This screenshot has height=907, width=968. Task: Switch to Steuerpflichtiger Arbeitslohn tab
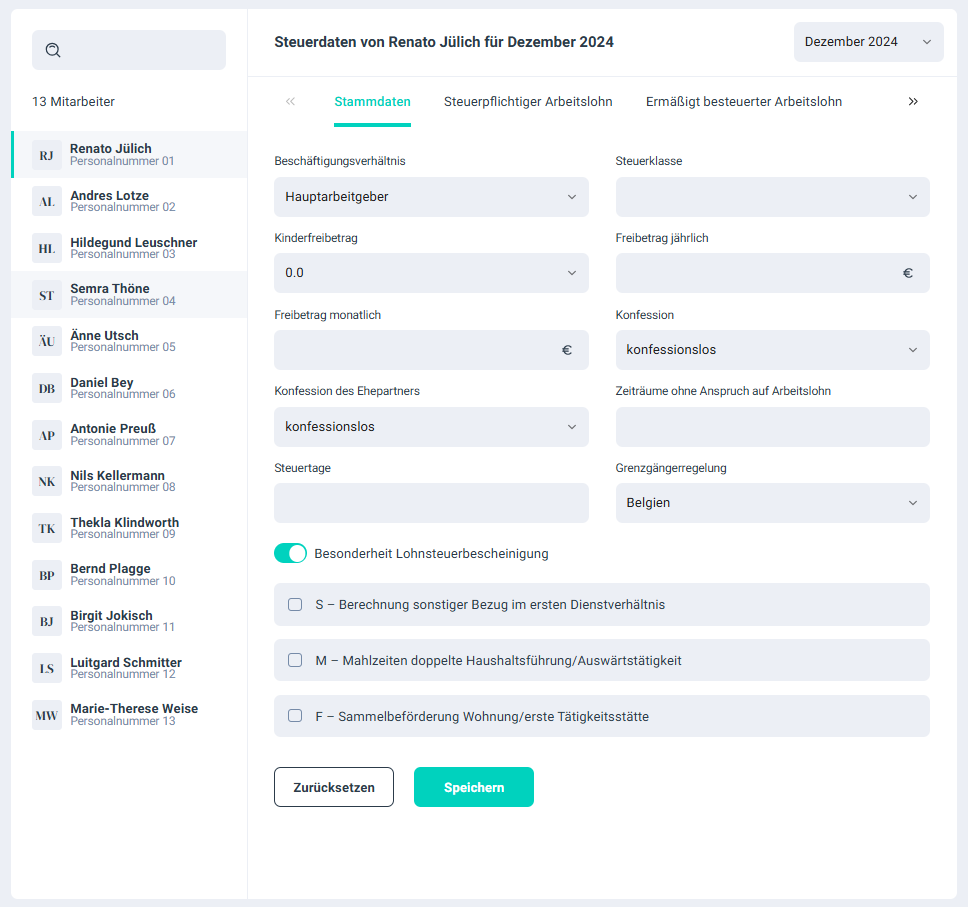[528, 102]
